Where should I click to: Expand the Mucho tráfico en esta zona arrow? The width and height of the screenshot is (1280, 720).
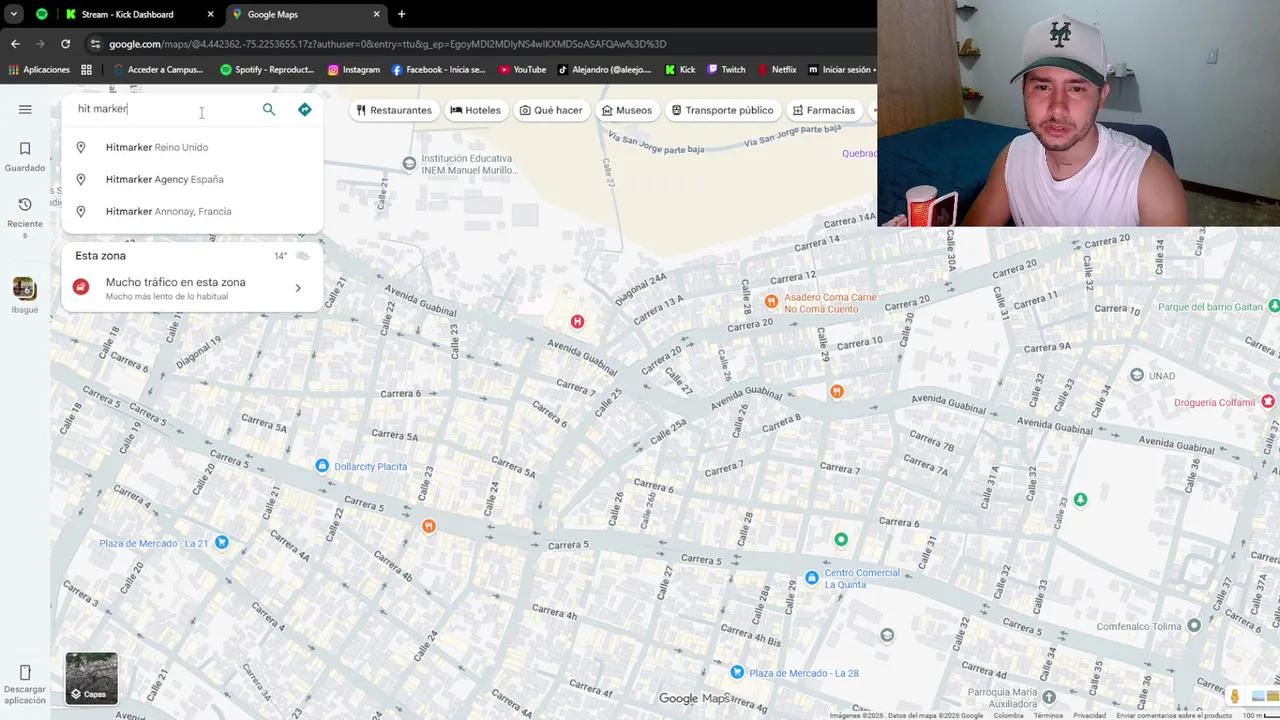298,288
